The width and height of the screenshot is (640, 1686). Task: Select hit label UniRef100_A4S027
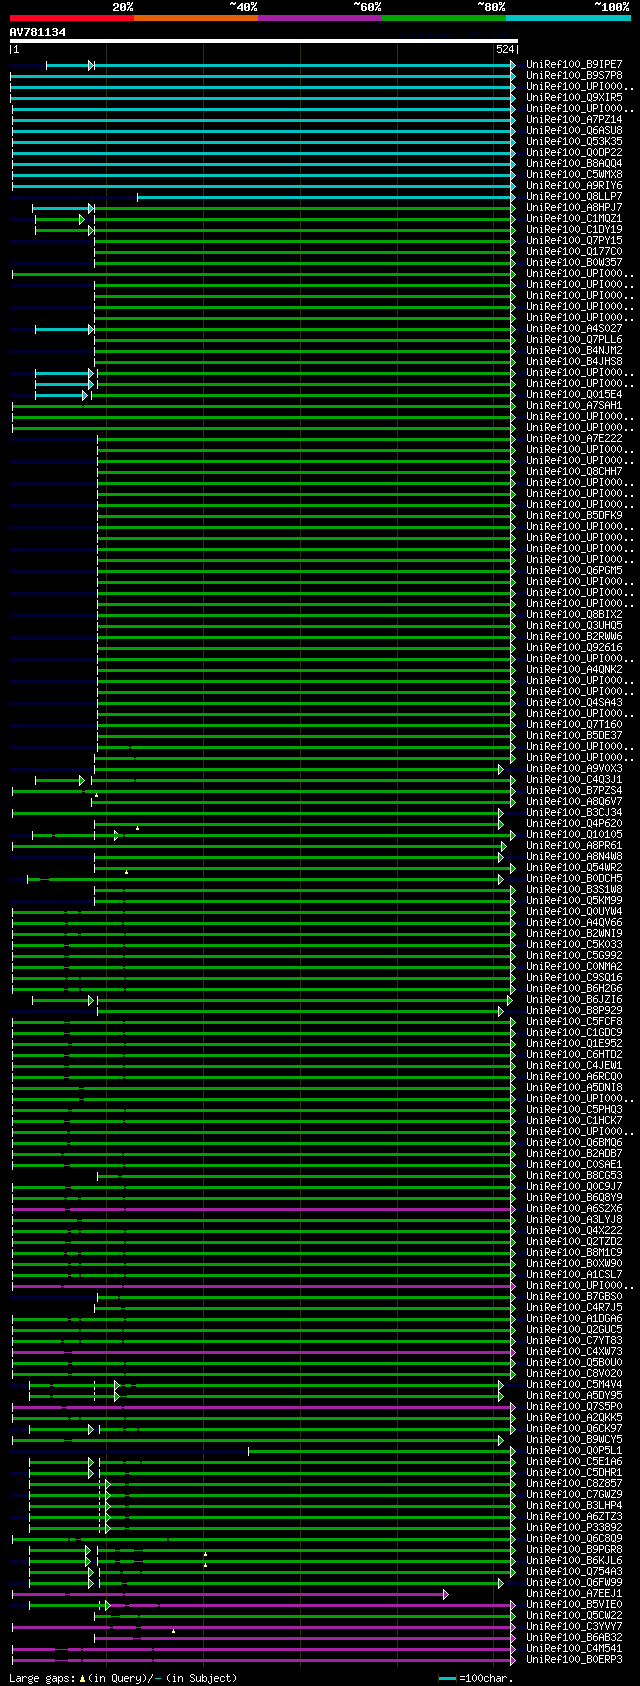coord(574,329)
